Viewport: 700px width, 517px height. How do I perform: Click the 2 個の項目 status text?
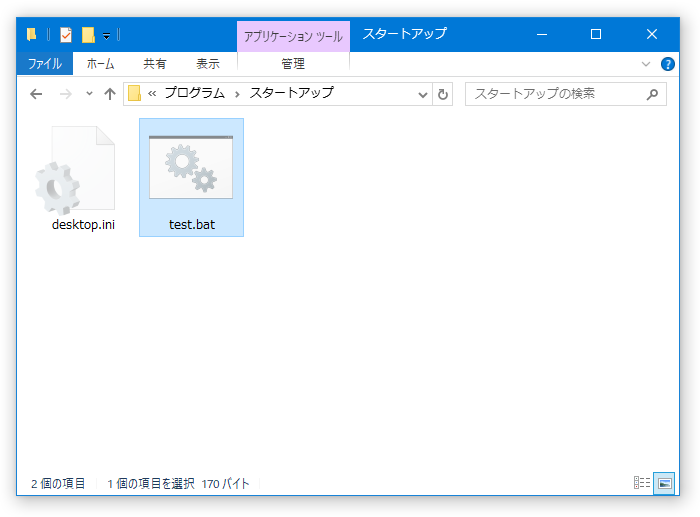click(58, 484)
